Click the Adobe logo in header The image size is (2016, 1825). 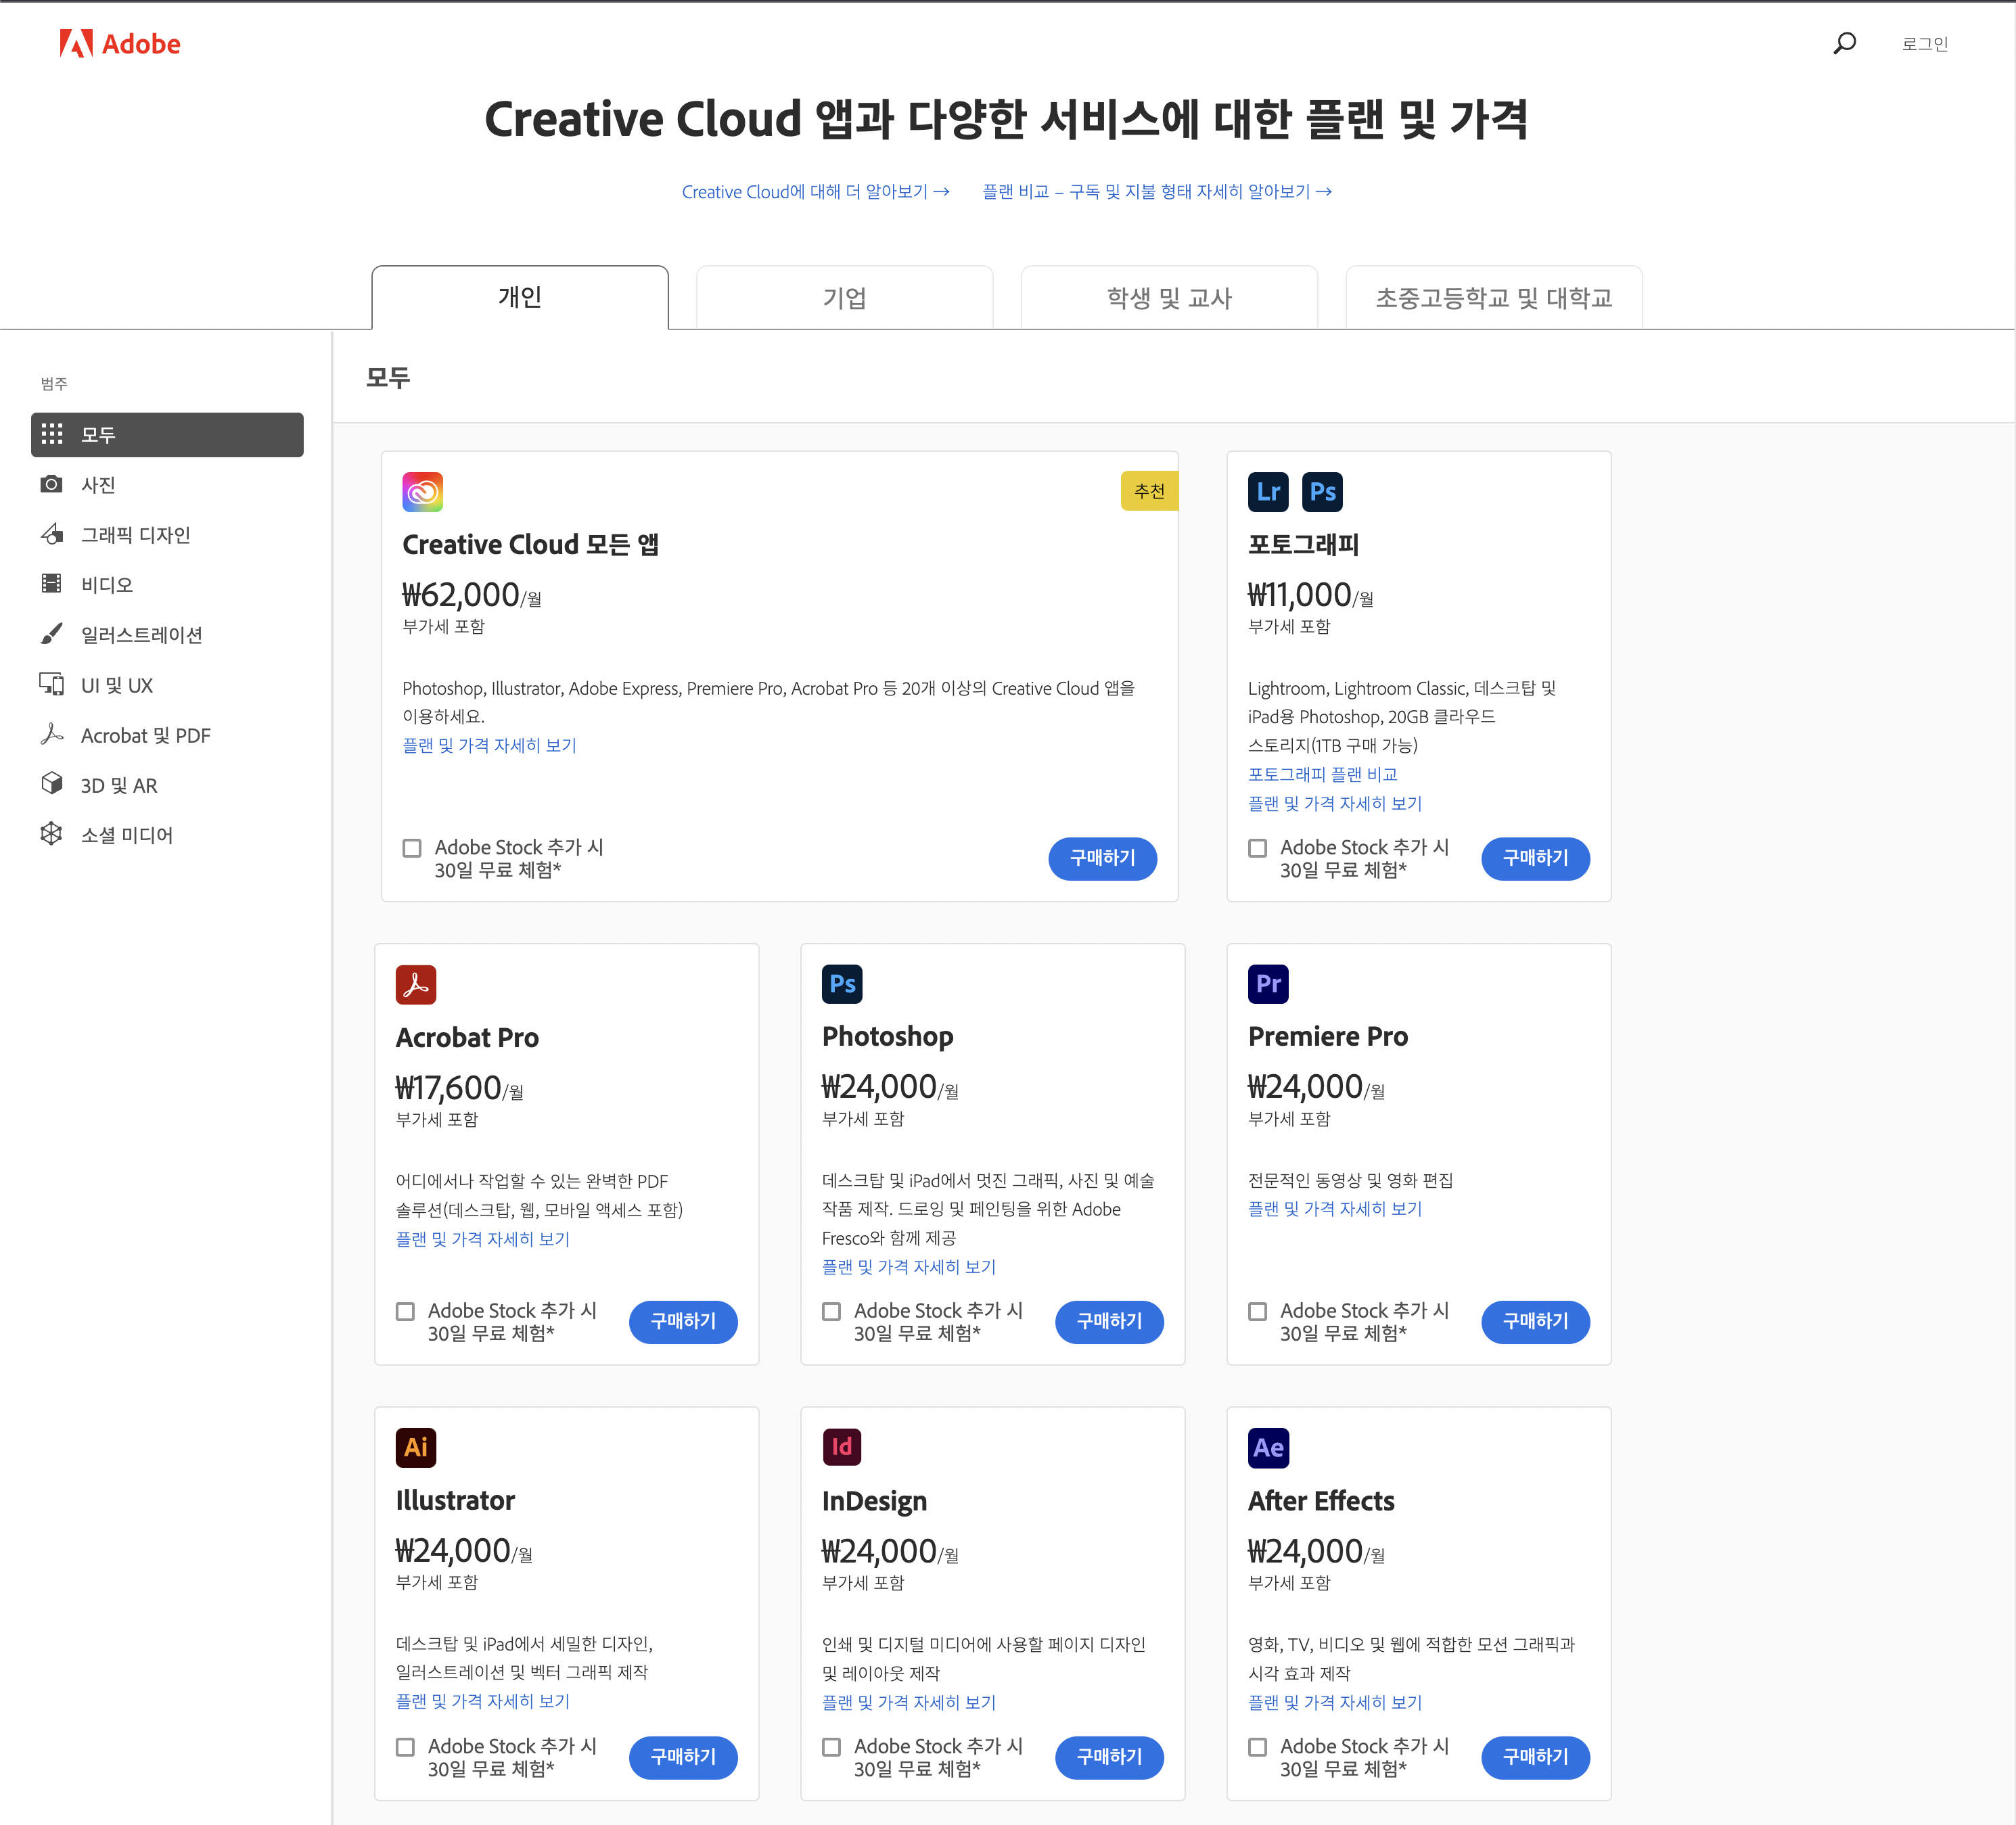coord(120,43)
